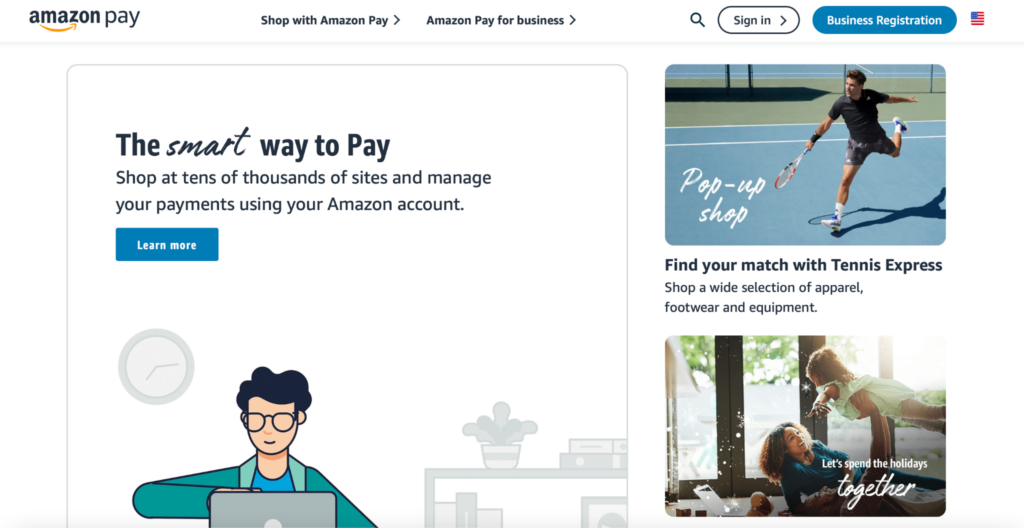This screenshot has height=528, width=1024.
Task: Click Find your match with Tennis Express
Action: click(x=803, y=265)
